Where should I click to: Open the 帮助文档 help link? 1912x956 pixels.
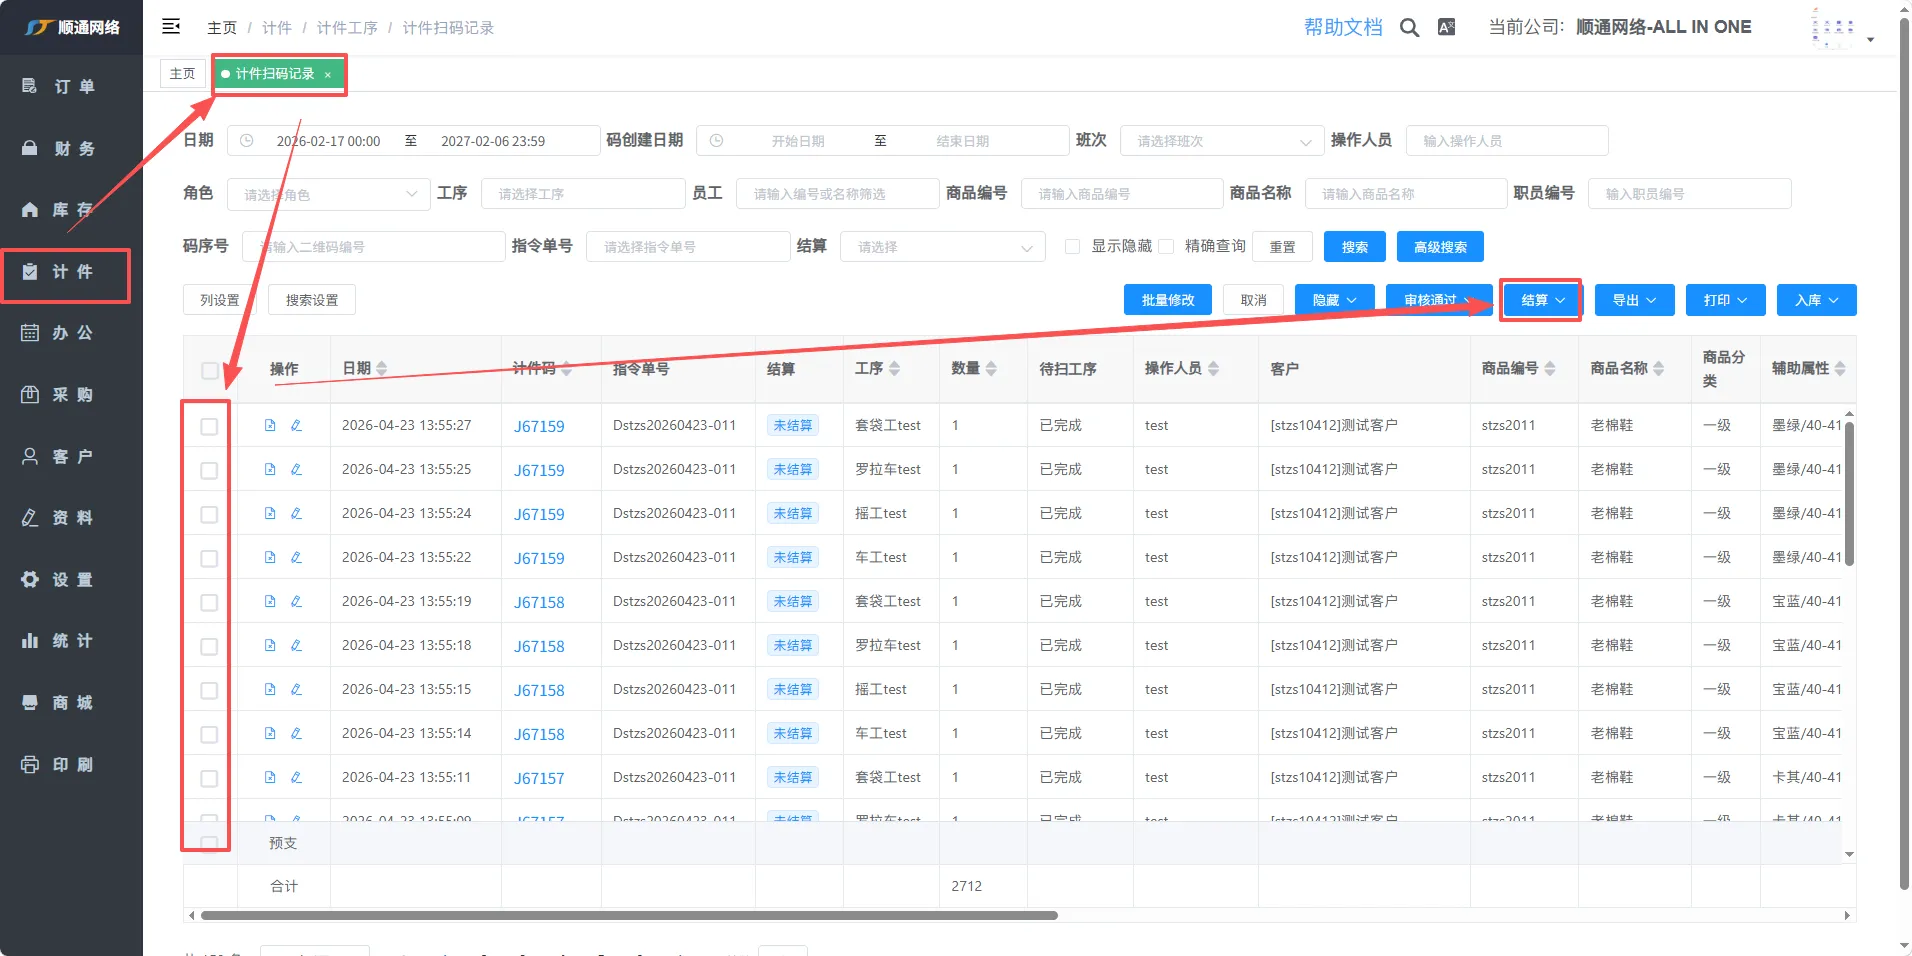point(1342,28)
